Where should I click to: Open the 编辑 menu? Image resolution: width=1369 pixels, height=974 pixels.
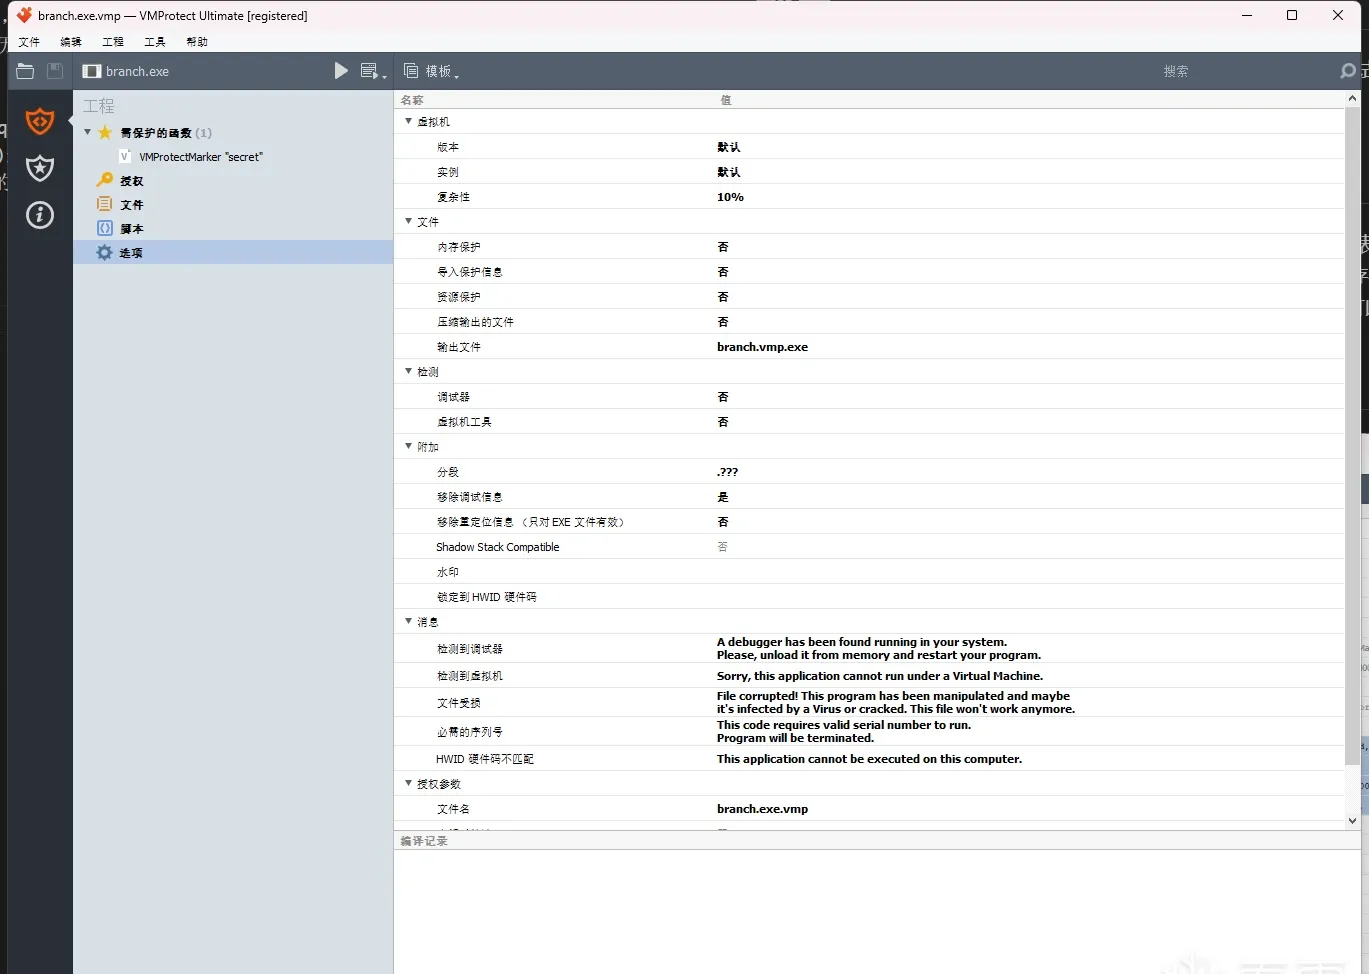(x=71, y=42)
